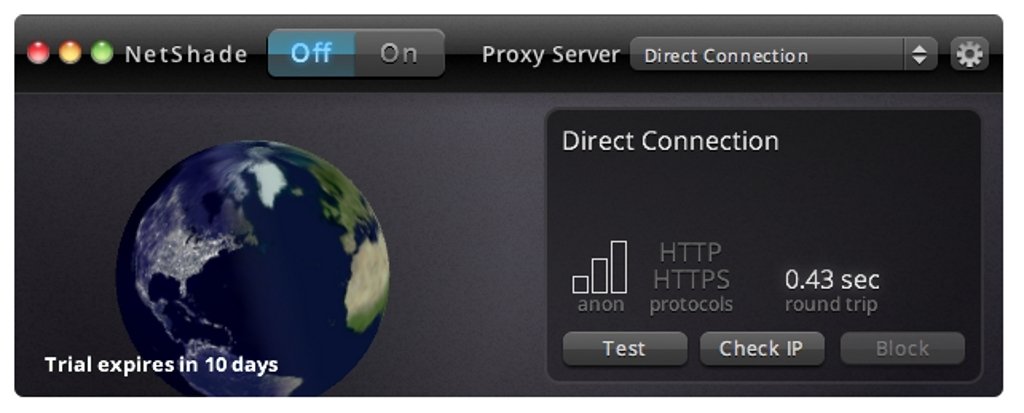Open settings with the gear icon

click(969, 54)
